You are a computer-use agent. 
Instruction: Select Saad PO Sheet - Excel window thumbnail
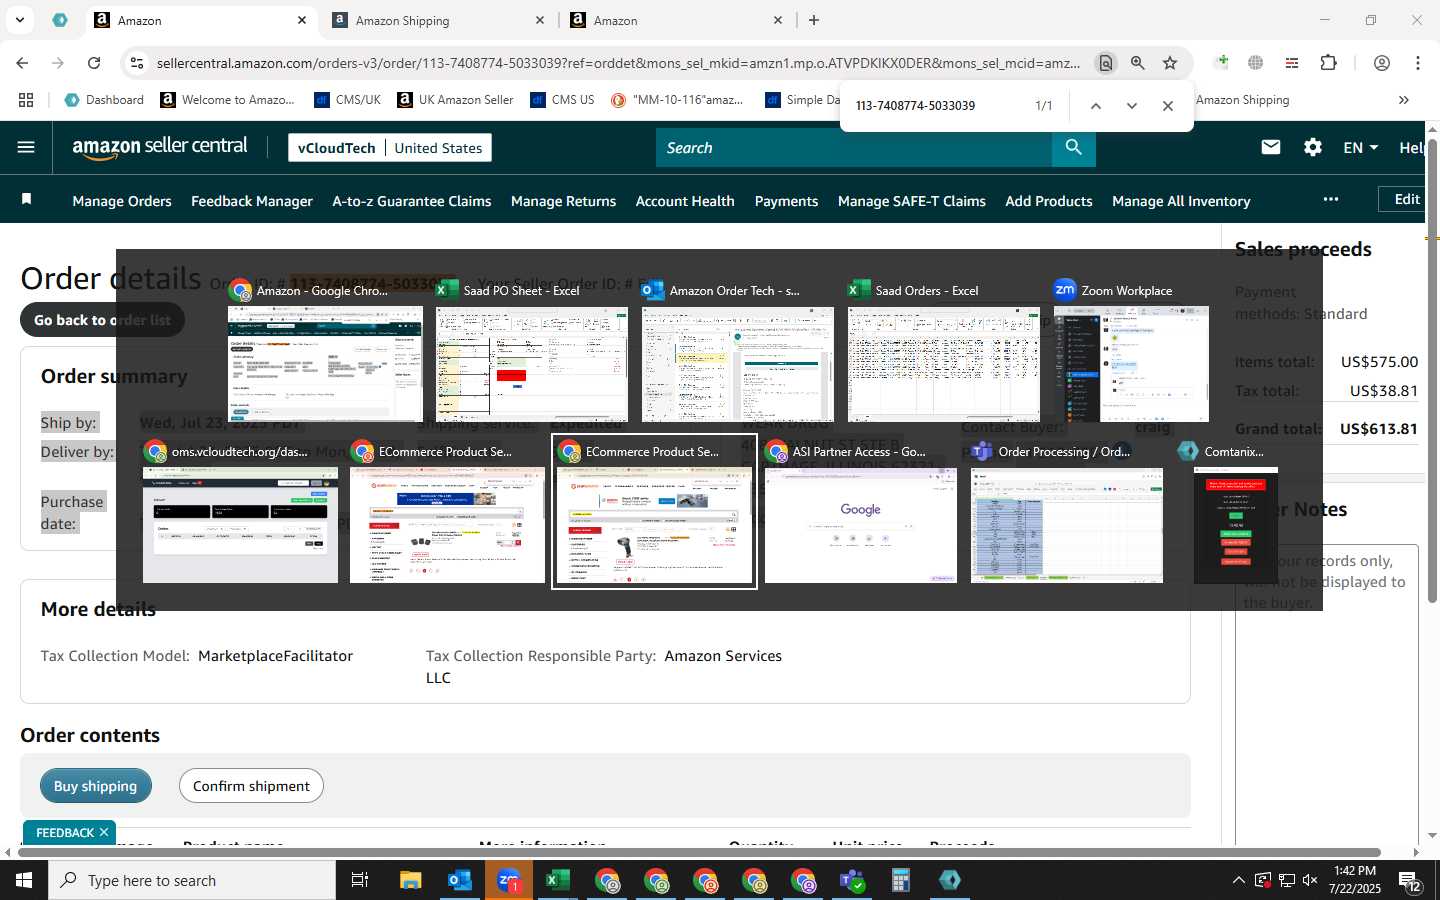coord(532,352)
